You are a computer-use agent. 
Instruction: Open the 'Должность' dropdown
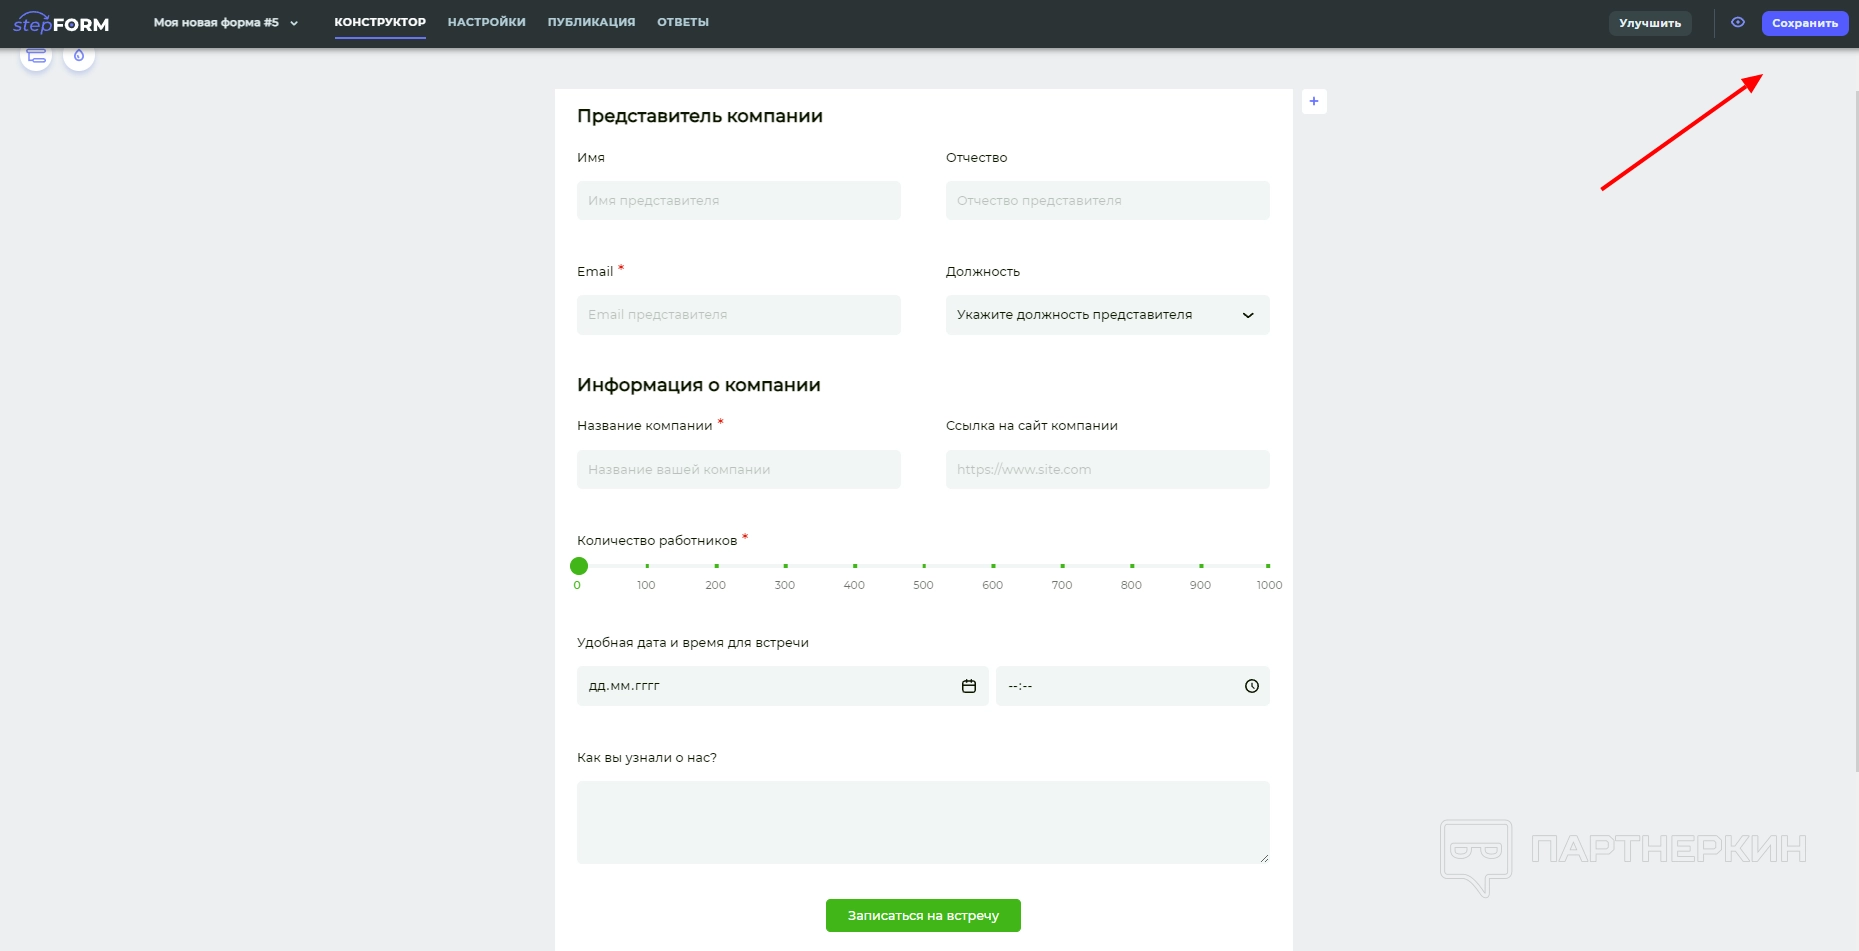tap(1107, 315)
